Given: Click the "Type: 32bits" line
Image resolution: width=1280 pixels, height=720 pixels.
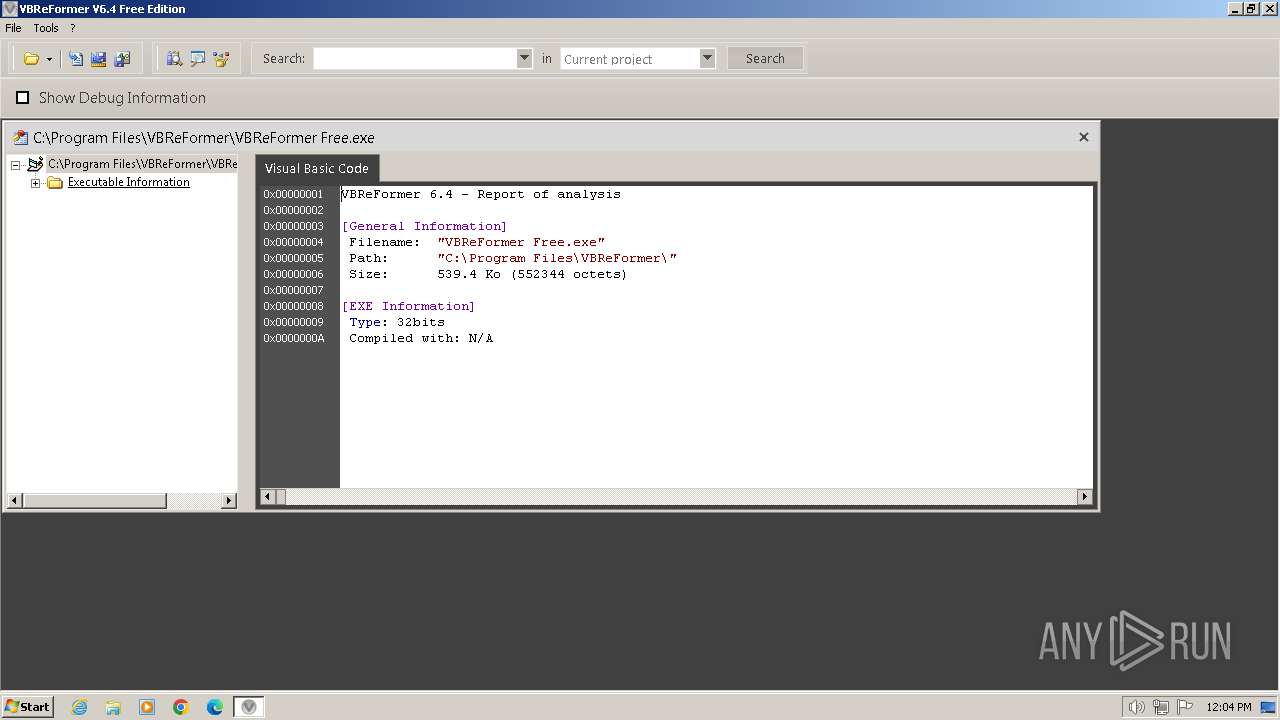Looking at the screenshot, I should pyautogui.click(x=396, y=322).
